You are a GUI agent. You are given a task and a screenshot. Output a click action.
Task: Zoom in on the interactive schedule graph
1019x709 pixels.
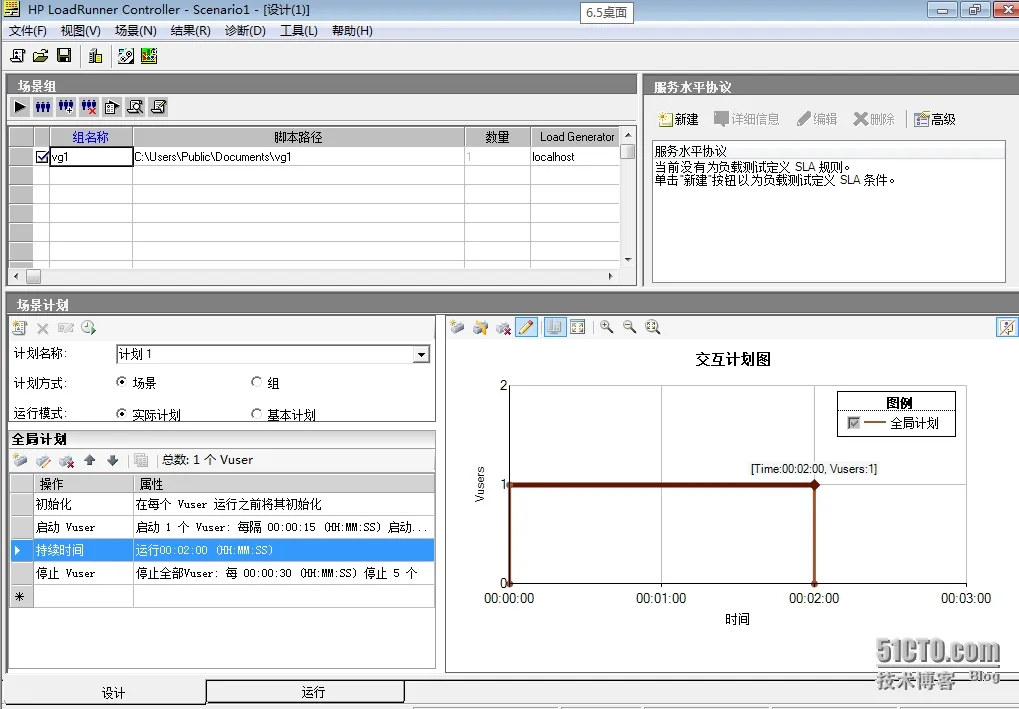point(606,327)
